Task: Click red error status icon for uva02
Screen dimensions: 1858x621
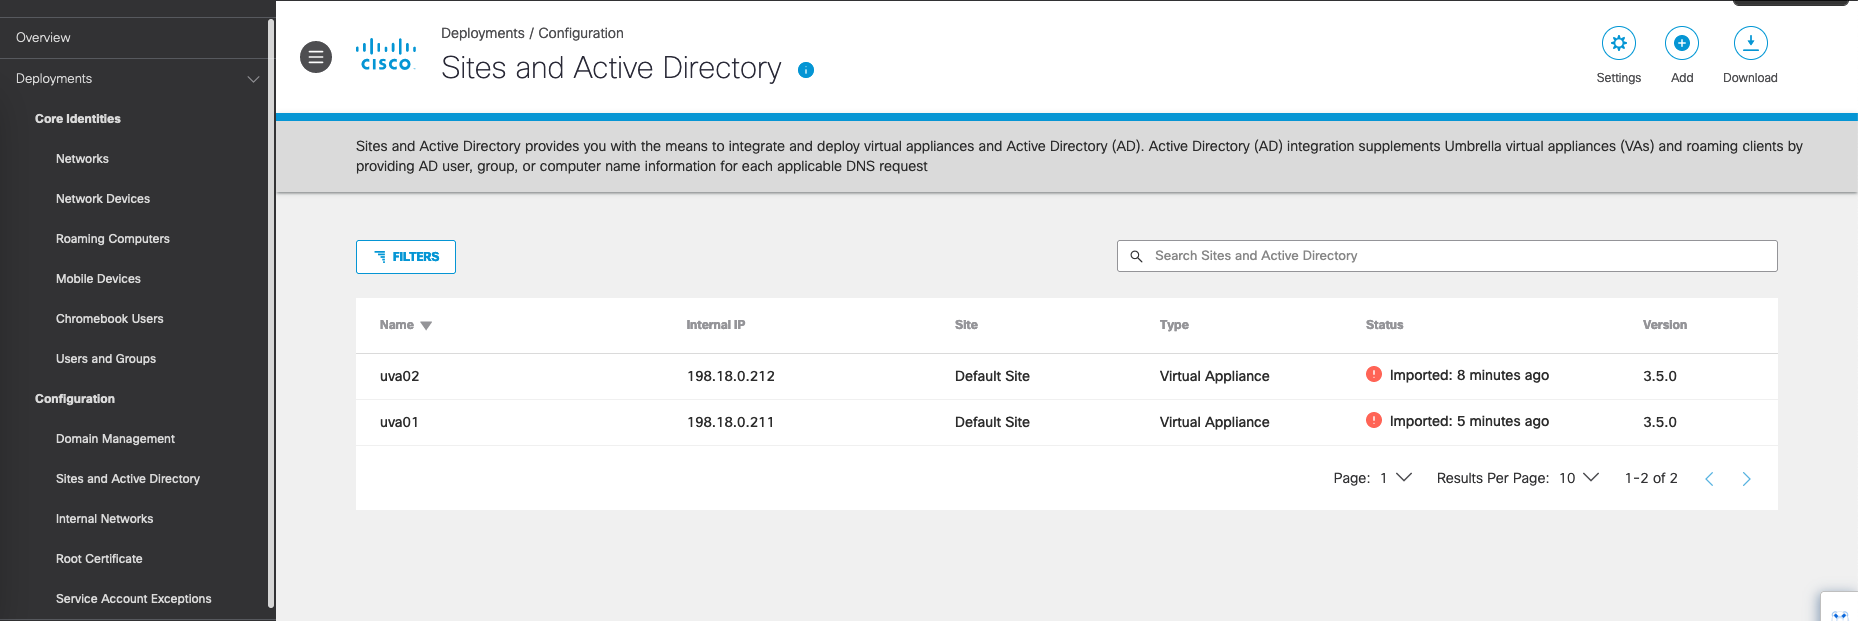Action: 1373,375
